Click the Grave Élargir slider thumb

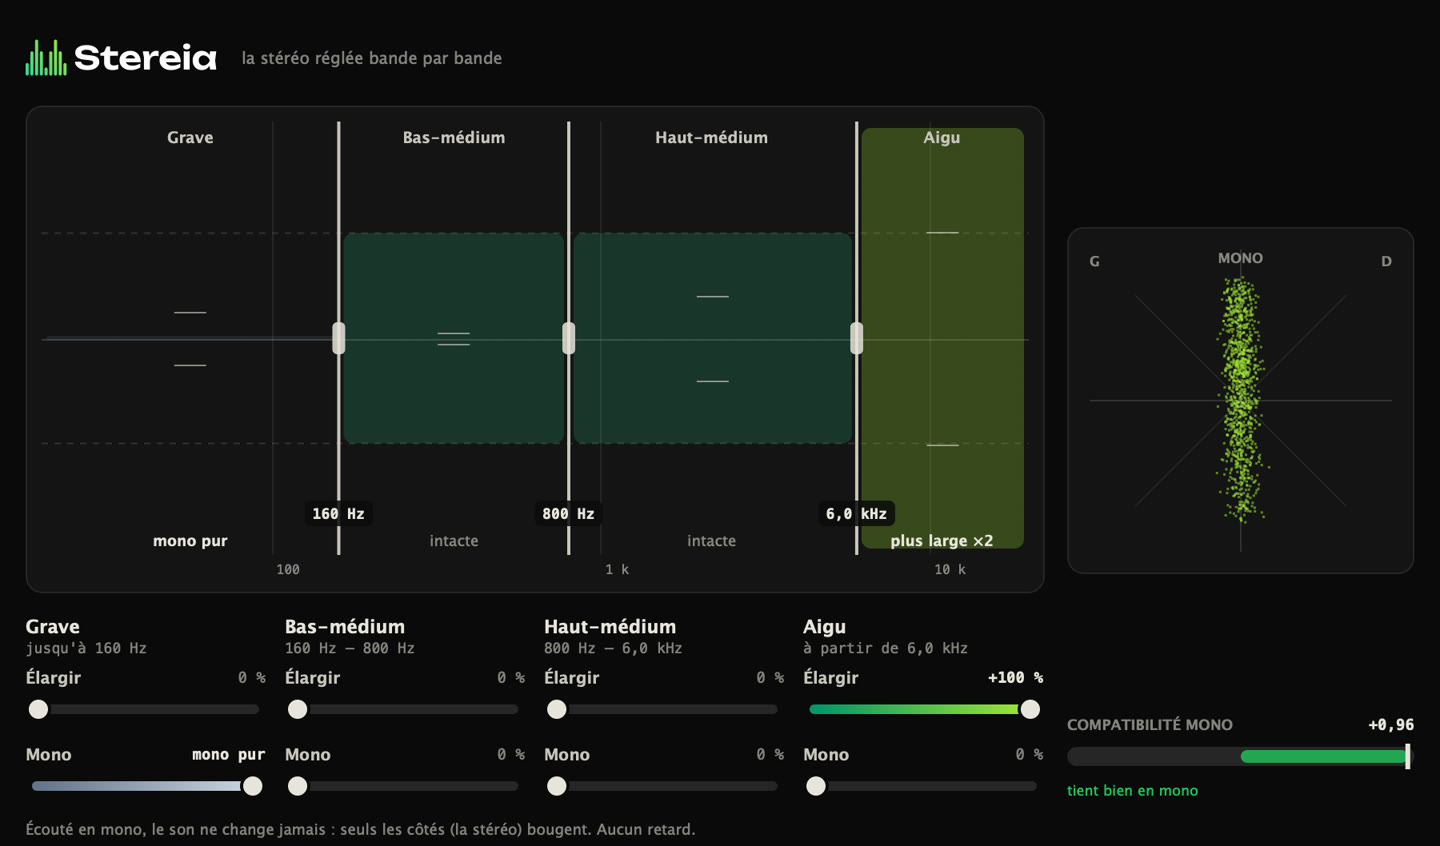pos(38,709)
